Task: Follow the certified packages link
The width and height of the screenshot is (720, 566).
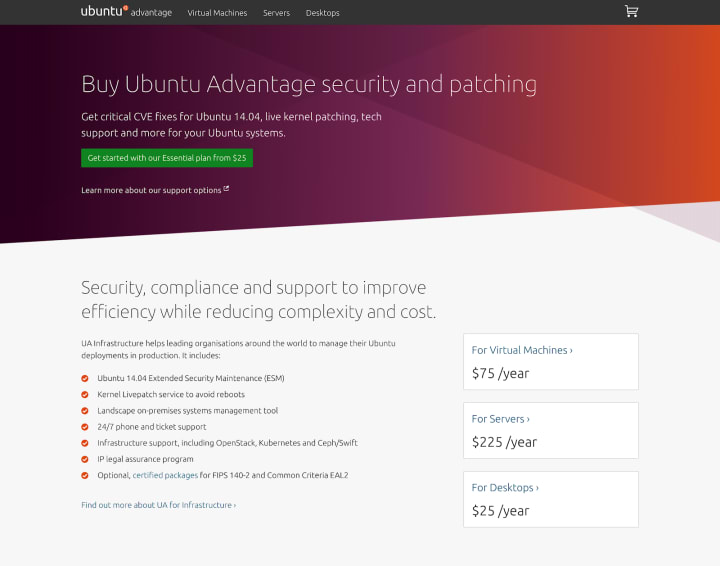Action: [165, 475]
